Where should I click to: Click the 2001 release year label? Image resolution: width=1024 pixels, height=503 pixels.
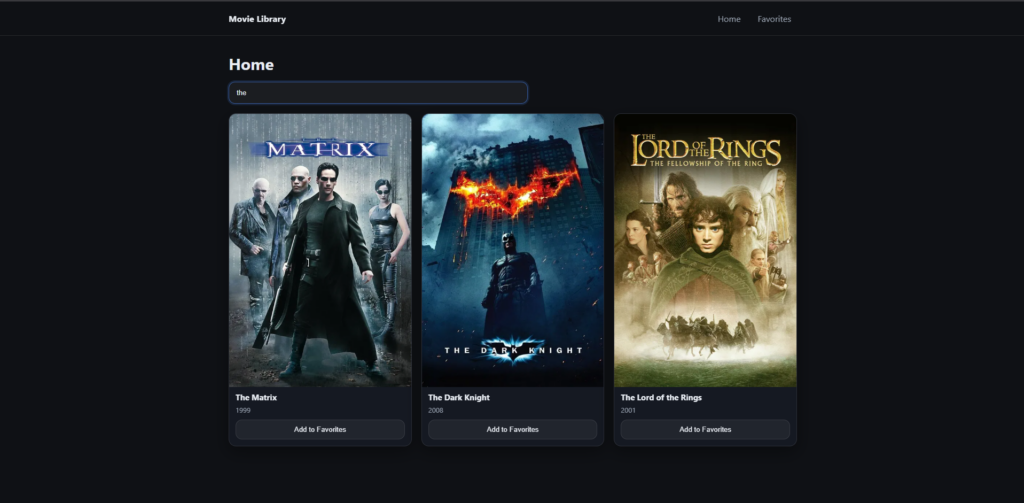click(628, 411)
